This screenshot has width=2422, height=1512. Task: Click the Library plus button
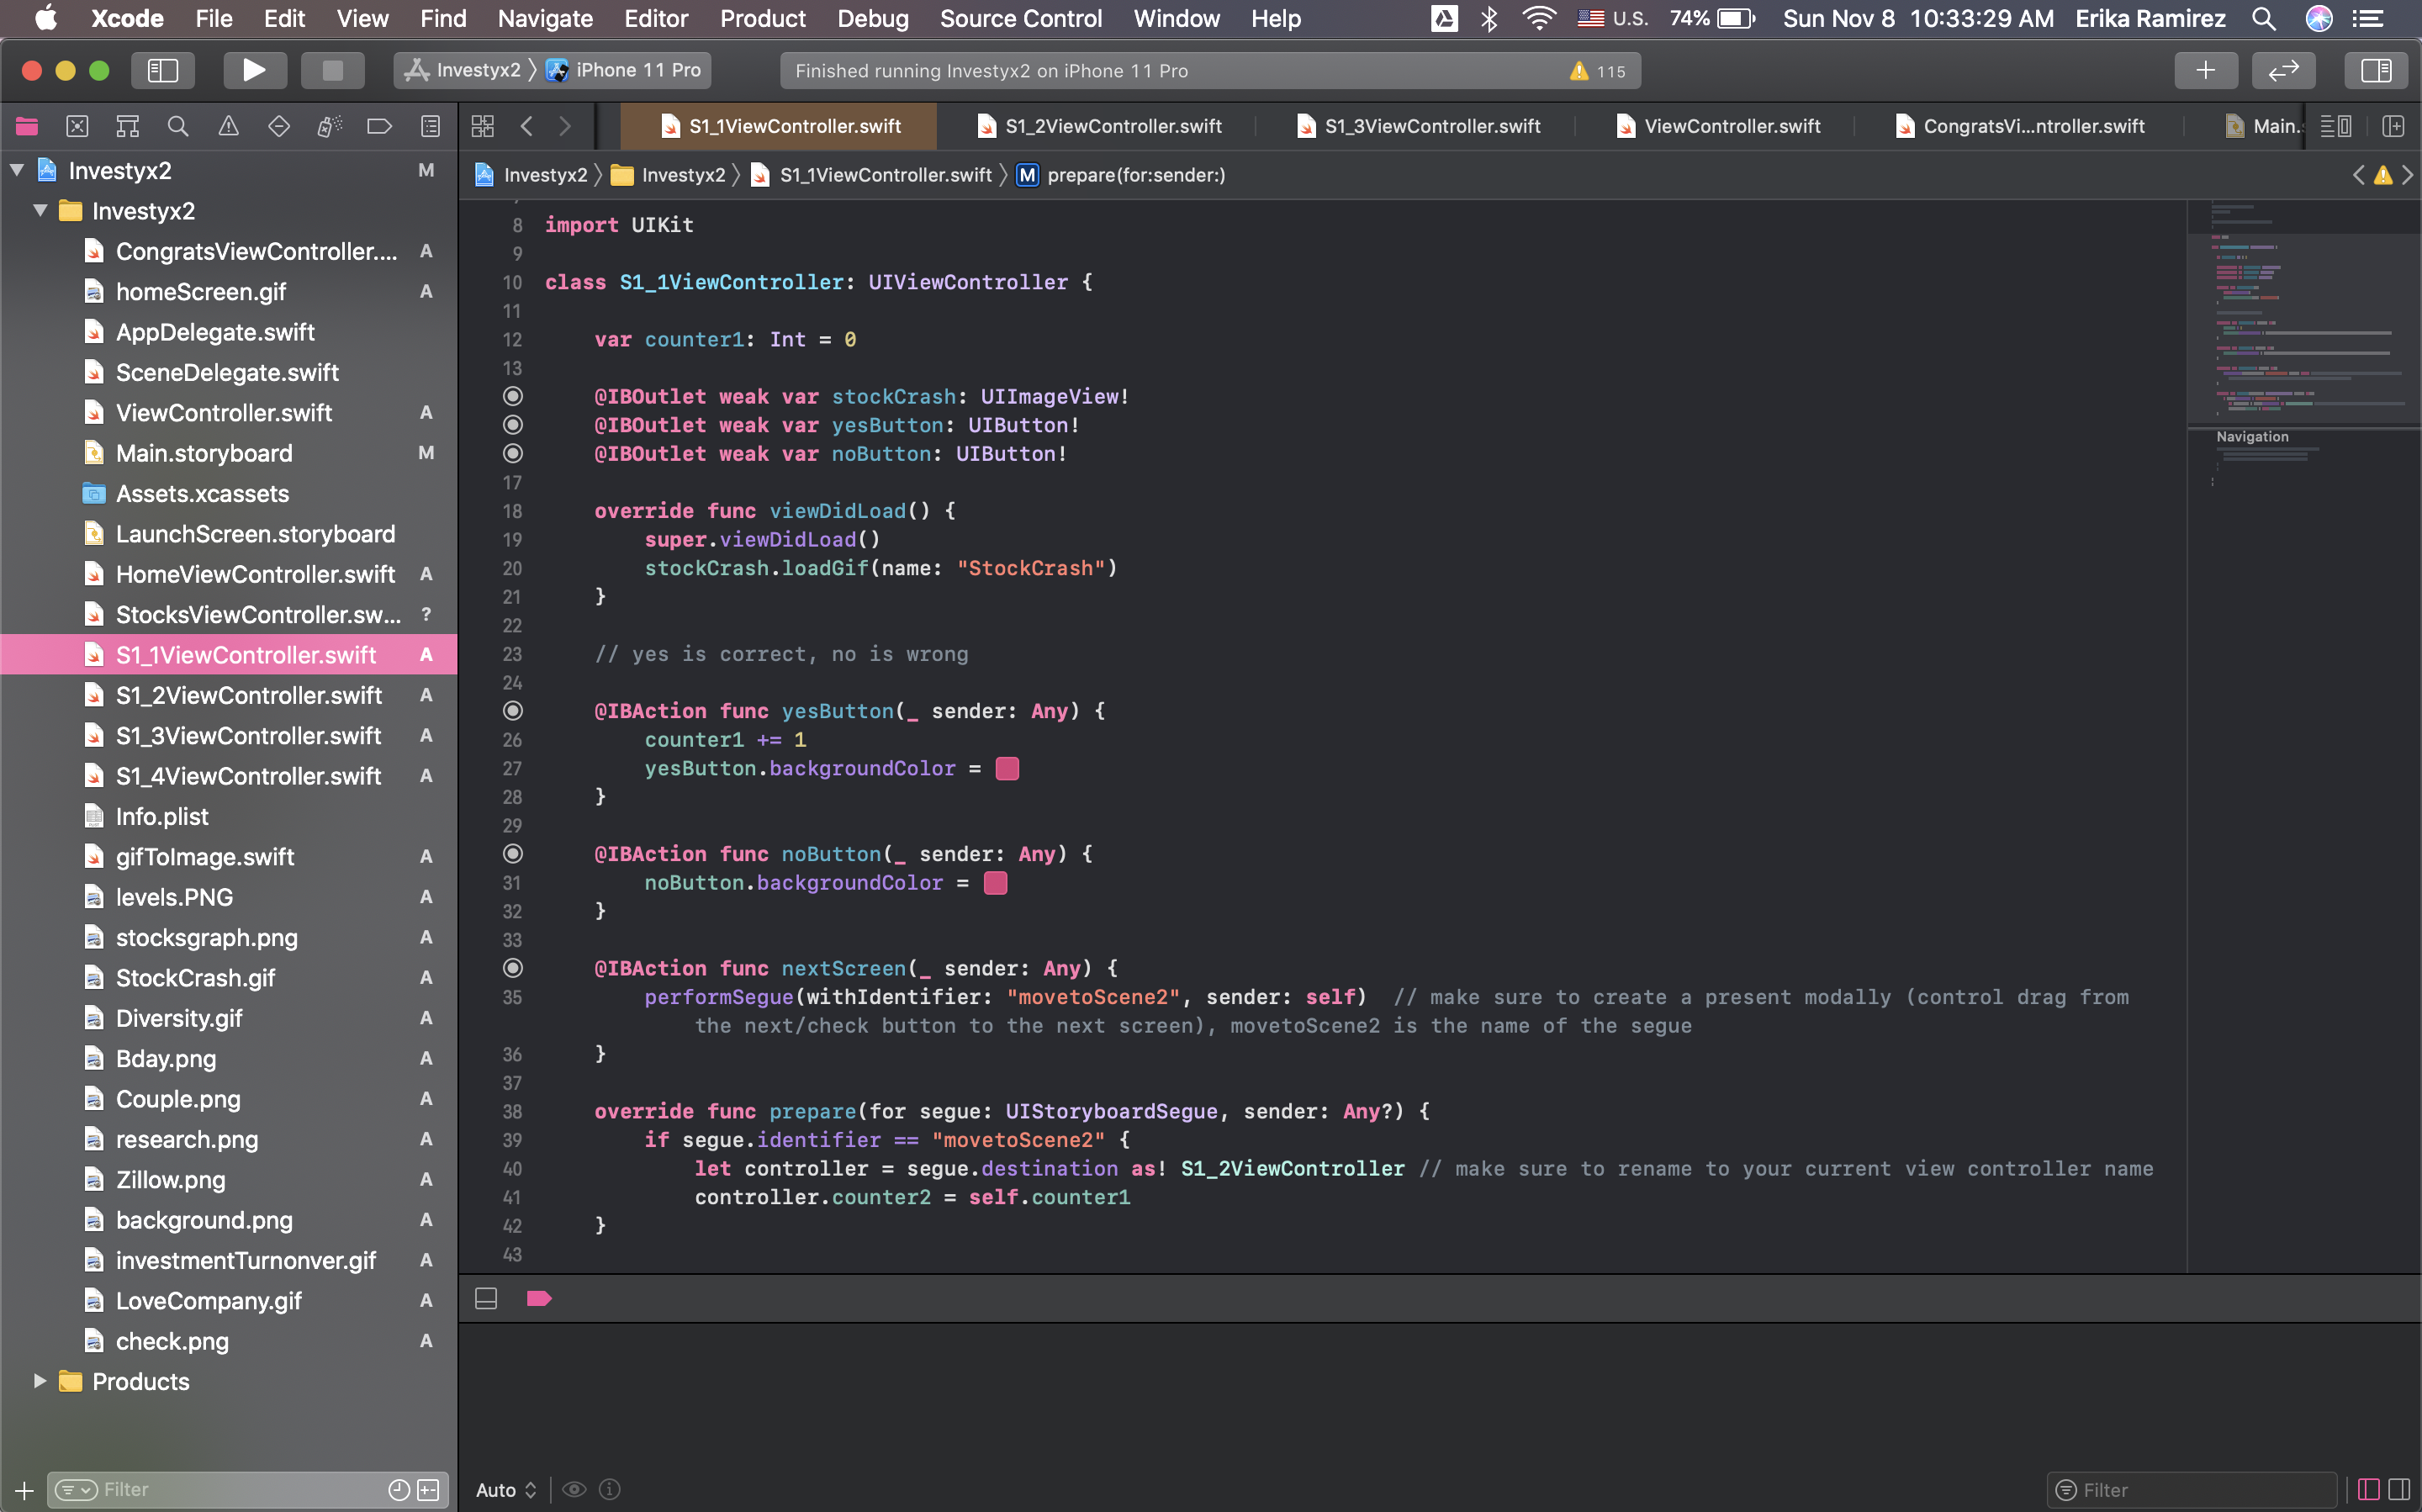click(x=2205, y=70)
